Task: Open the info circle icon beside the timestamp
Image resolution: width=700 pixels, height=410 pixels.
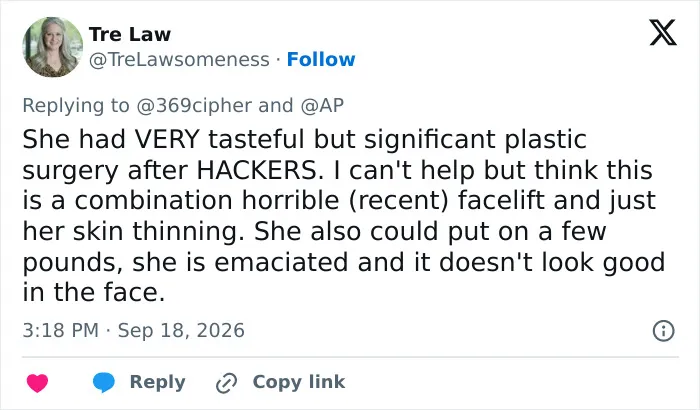Action: (x=663, y=331)
